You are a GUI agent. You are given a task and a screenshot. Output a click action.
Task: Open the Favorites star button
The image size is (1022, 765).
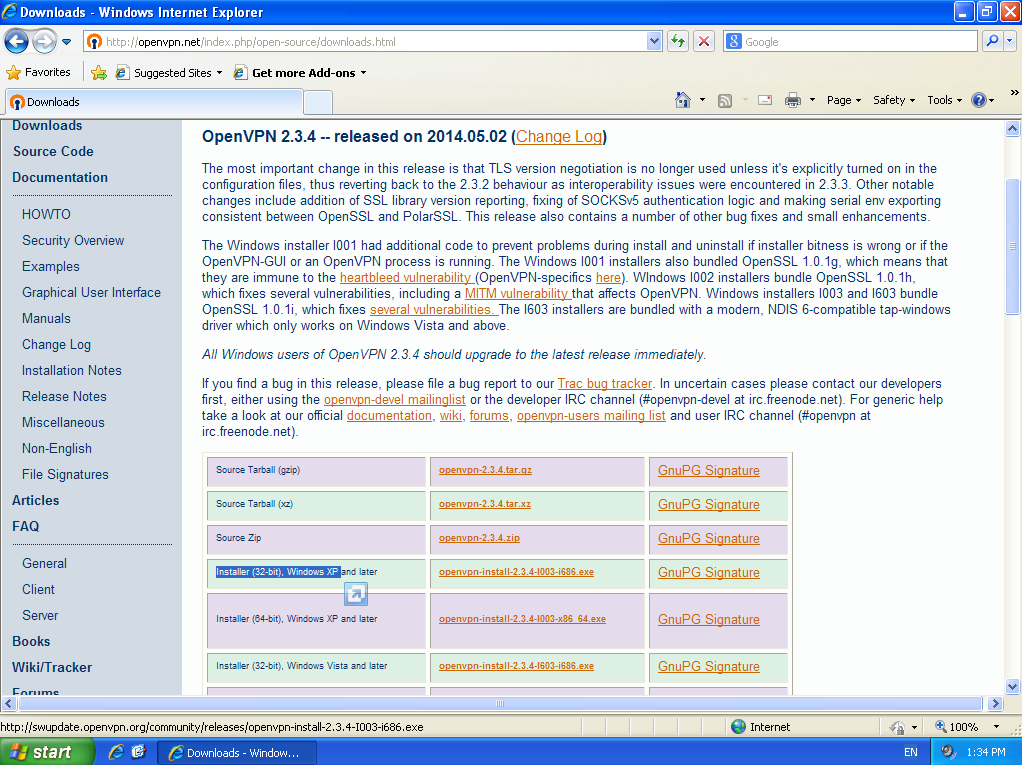point(38,72)
